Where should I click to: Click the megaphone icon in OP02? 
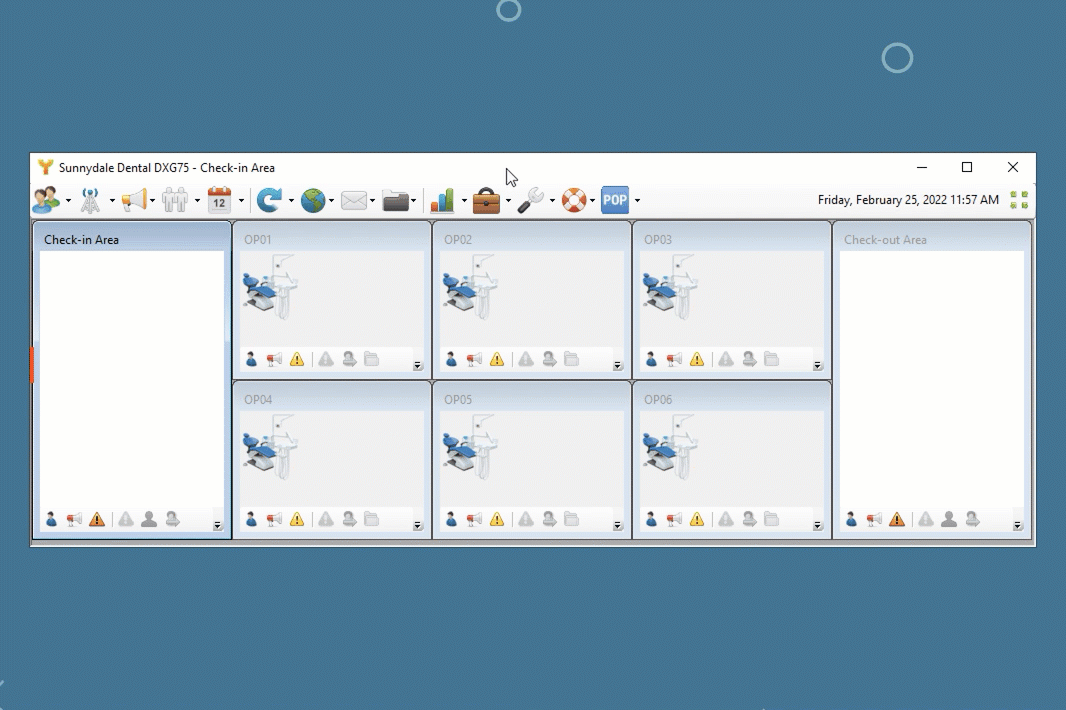coord(474,359)
